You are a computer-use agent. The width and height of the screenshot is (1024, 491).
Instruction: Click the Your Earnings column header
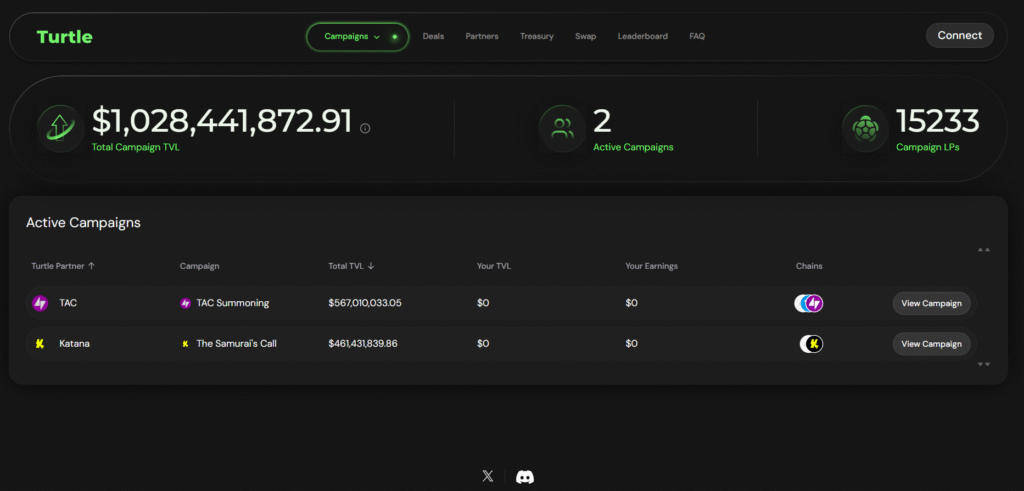pyautogui.click(x=651, y=266)
